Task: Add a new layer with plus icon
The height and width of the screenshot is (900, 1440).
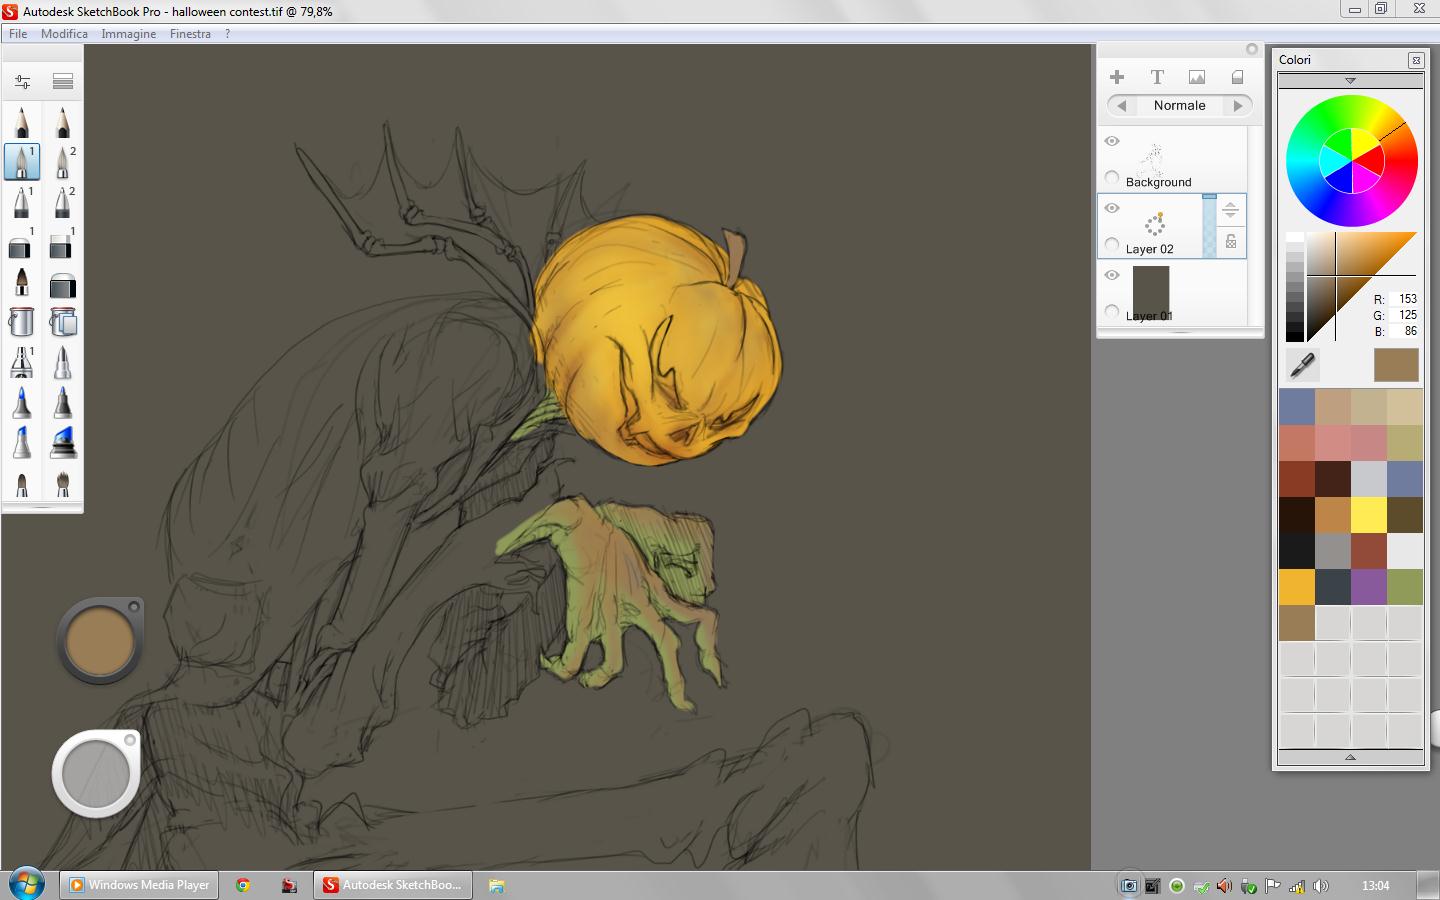Action: 1117,77
